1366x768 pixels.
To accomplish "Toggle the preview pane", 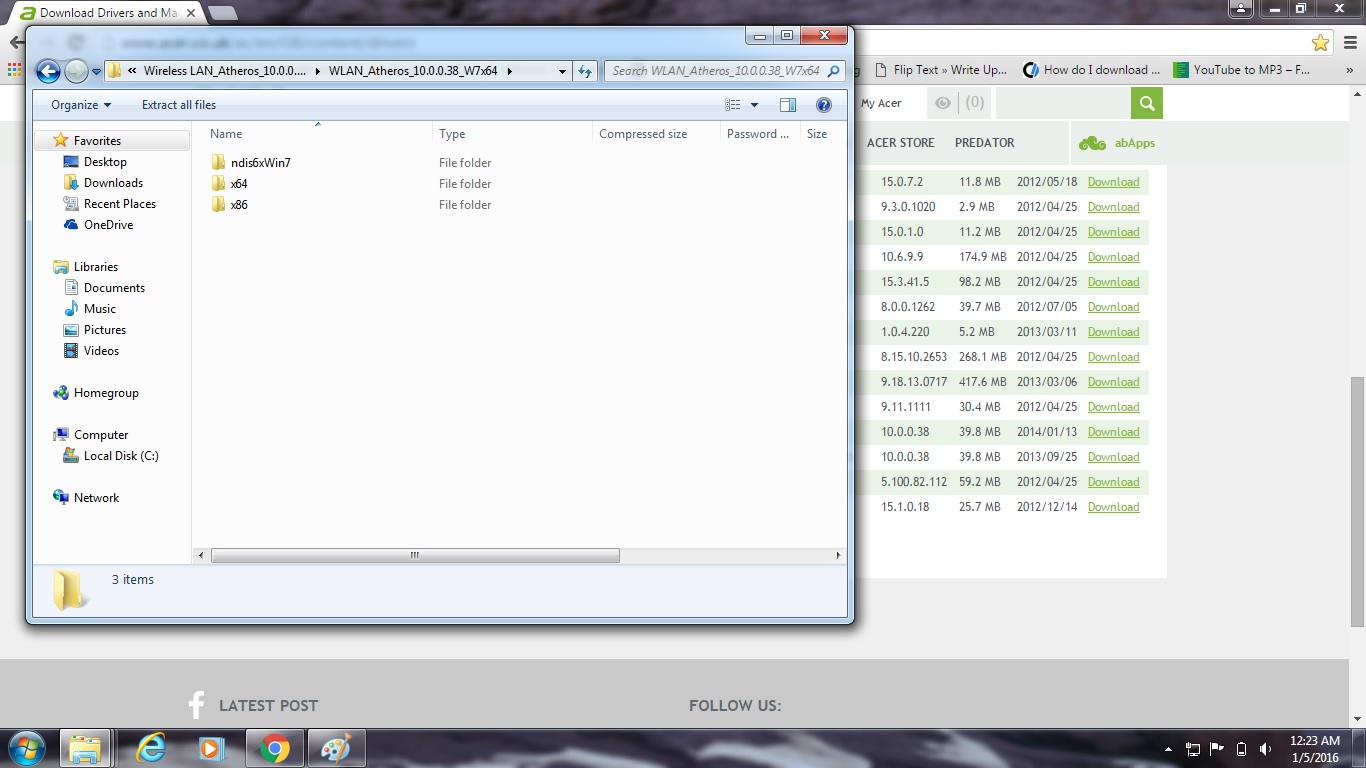I will pos(788,105).
